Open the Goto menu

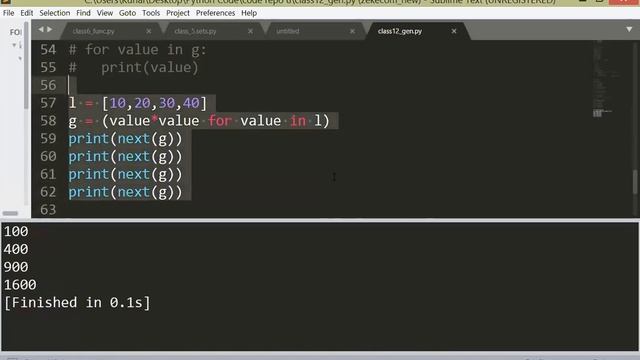tap(127, 13)
